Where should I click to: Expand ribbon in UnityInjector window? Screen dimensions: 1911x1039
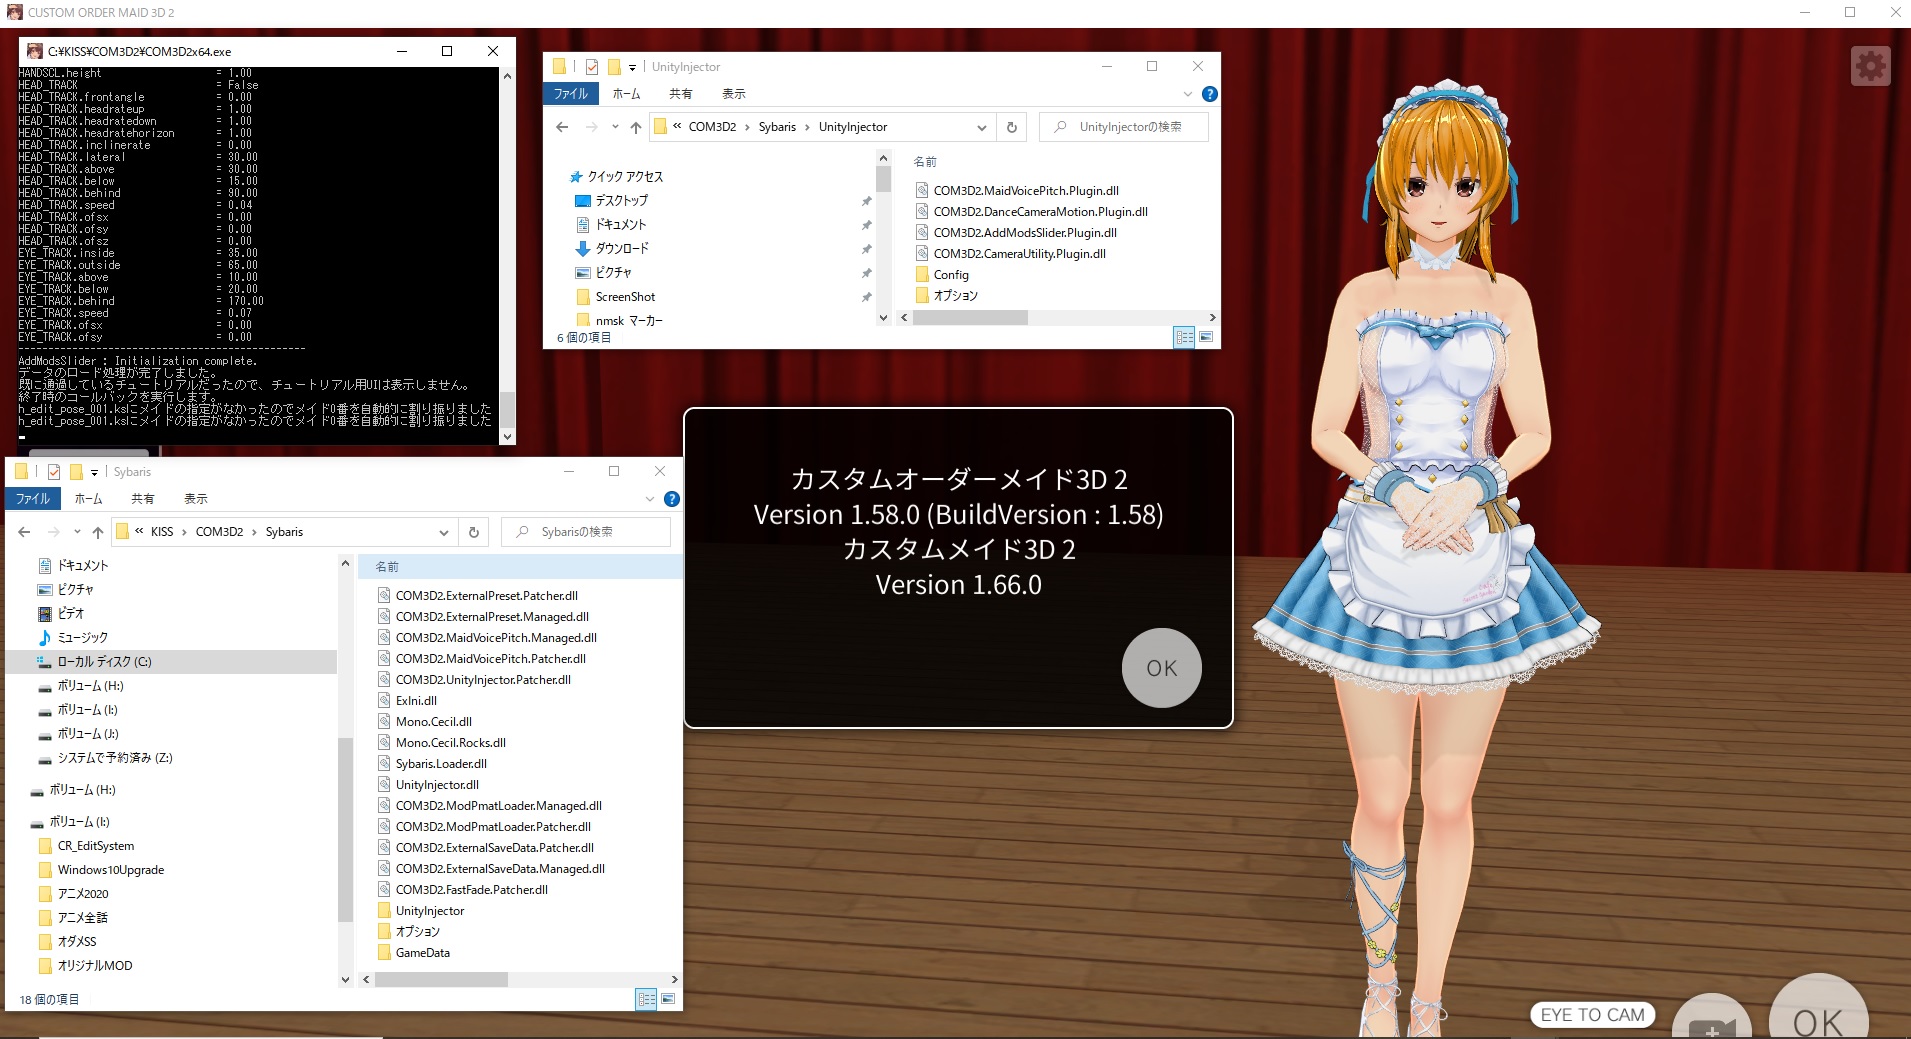click(1187, 94)
